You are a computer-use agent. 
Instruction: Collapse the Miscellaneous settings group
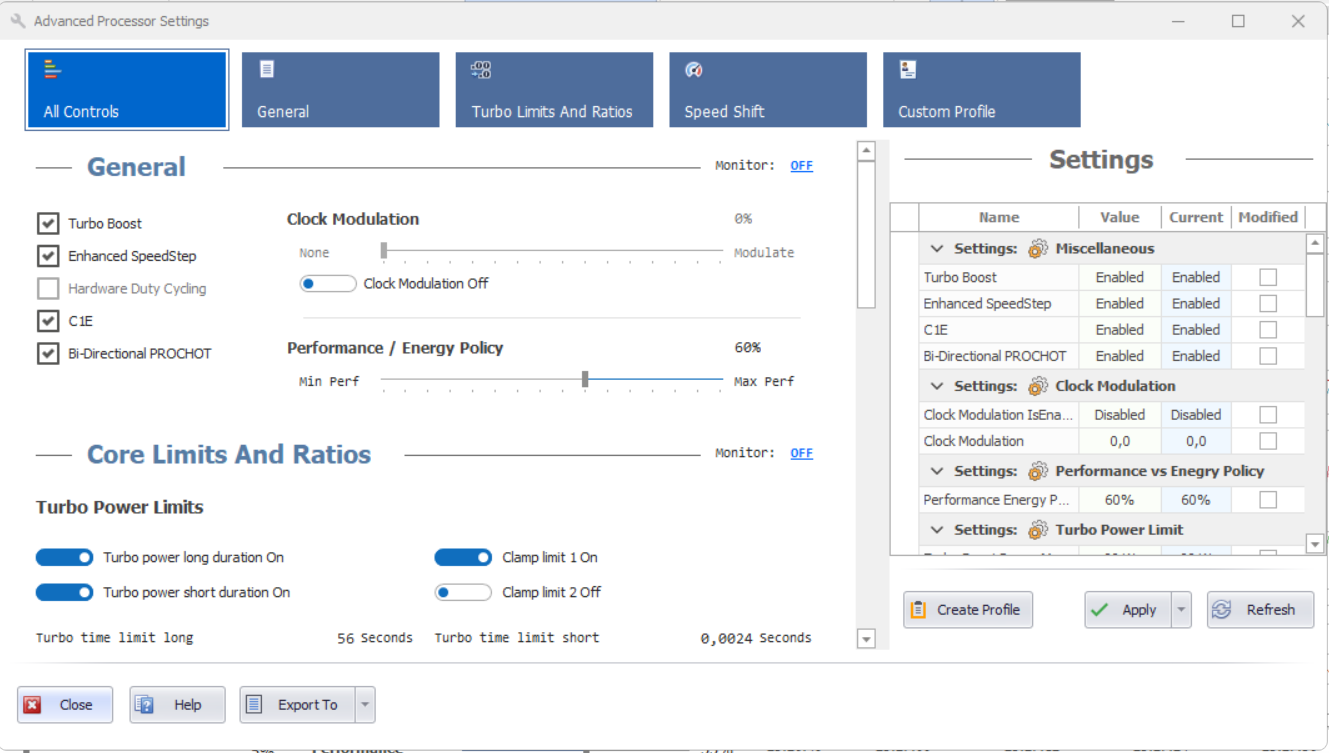[937, 248]
